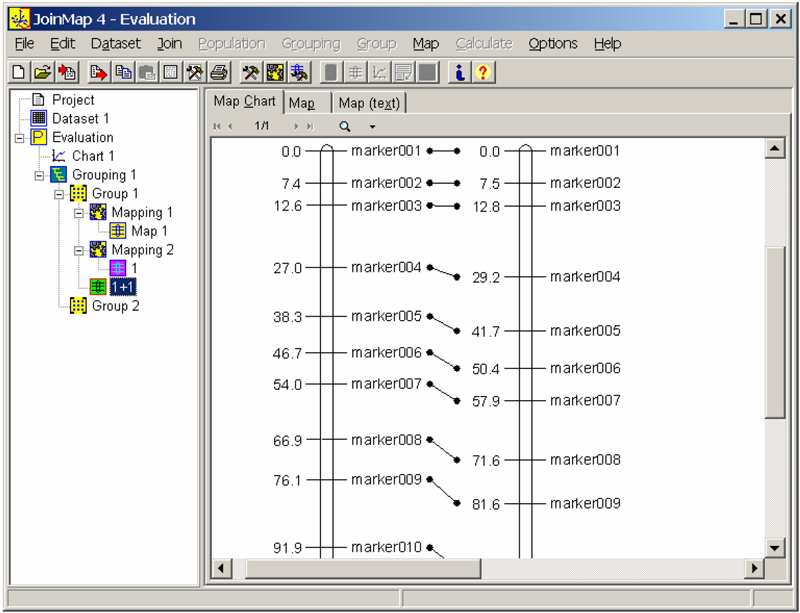Screen dimensions: 800x613
Task: Switch to the Map (text) tab
Action: [x=369, y=104]
